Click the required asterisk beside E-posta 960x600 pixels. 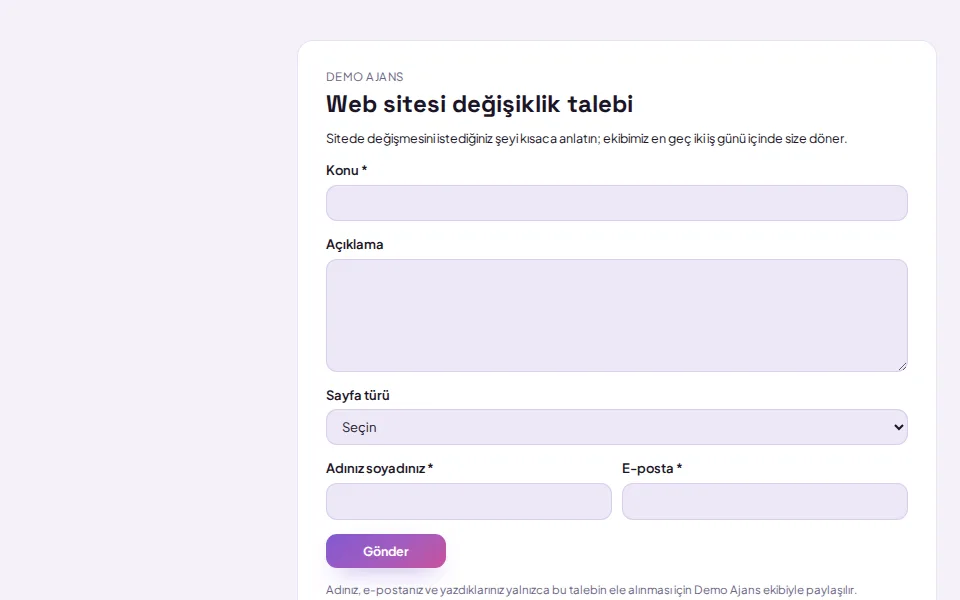(x=679, y=467)
